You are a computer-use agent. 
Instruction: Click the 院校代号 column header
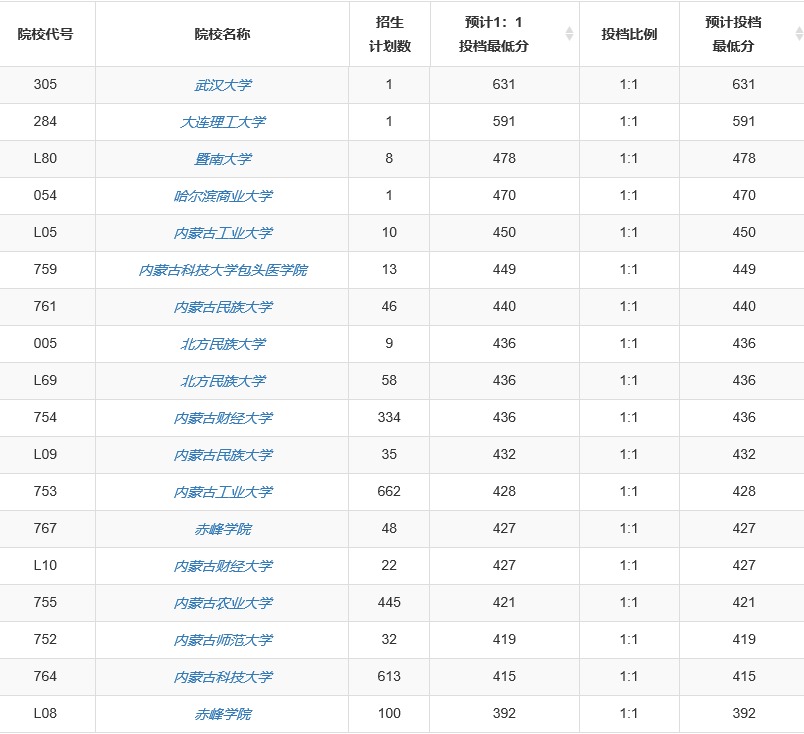46,34
